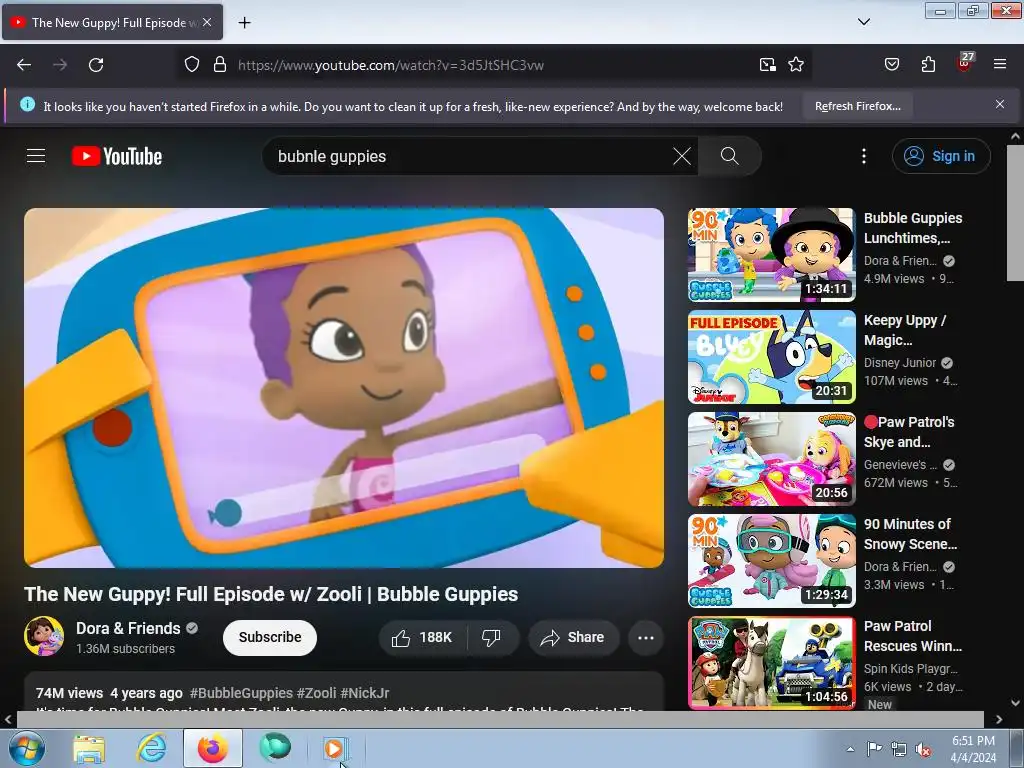Open the tracking protection shield icon
The width and height of the screenshot is (1024, 768).
coord(191,64)
